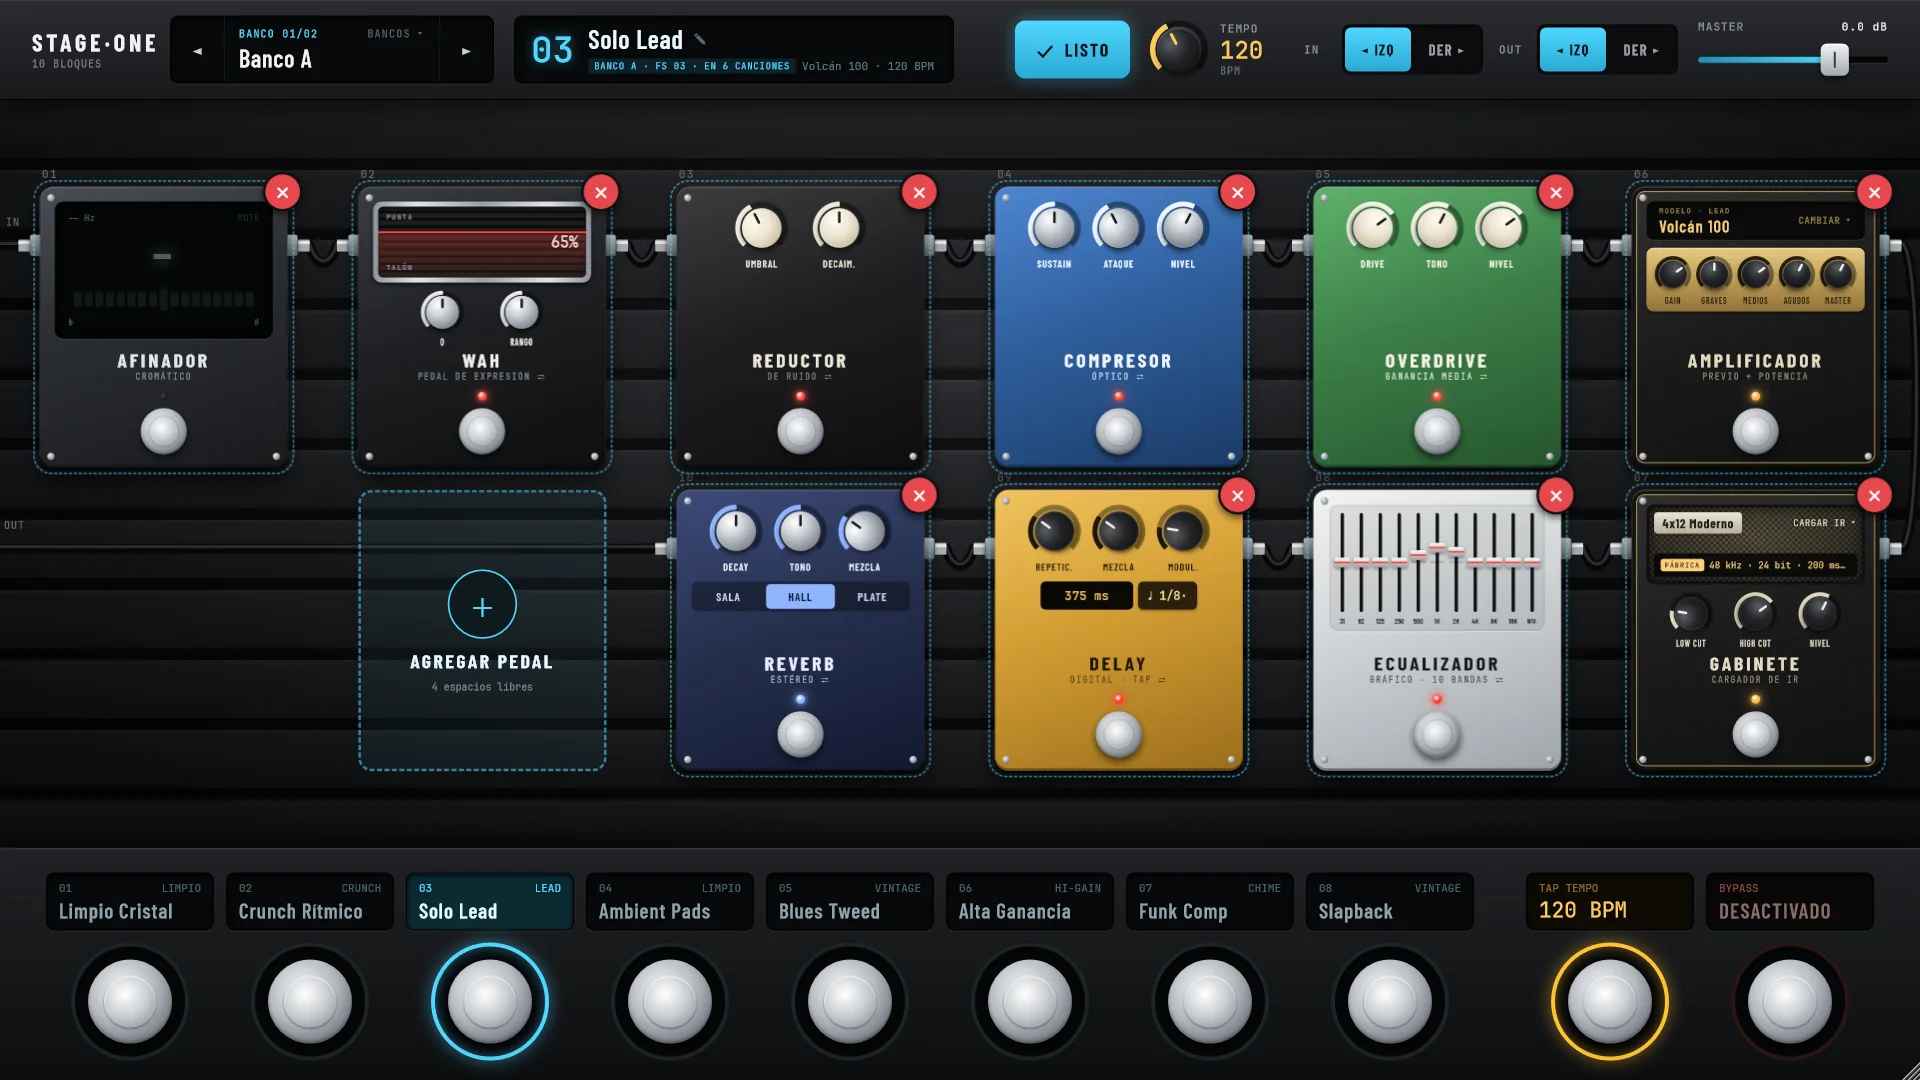This screenshot has width=1920, height=1080.
Task: Open the Bancos dropdown menu
Action: [x=394, y=34]
